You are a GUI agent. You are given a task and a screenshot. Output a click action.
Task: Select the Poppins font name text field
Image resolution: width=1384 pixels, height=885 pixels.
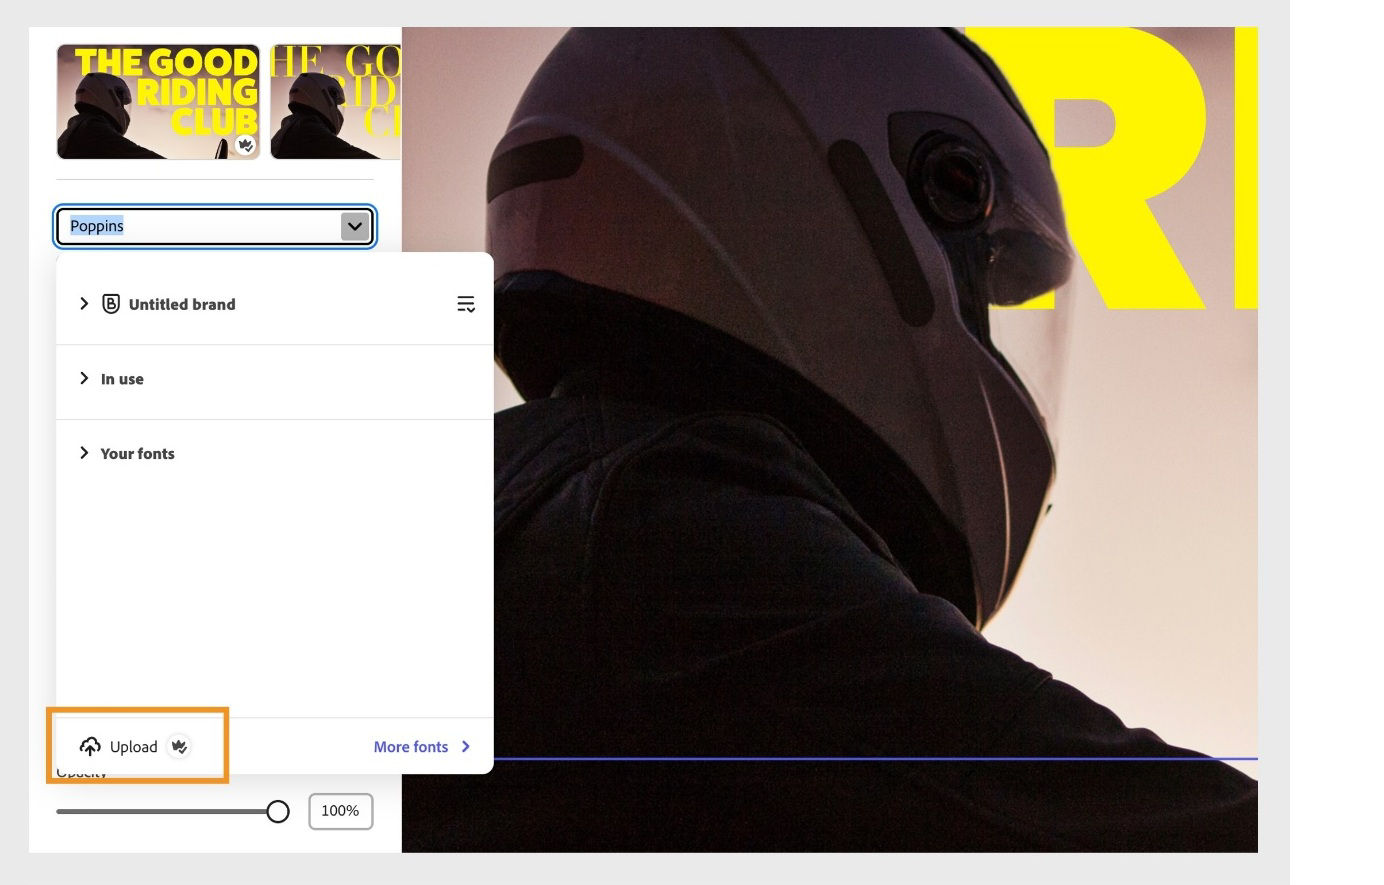(180, 226)
